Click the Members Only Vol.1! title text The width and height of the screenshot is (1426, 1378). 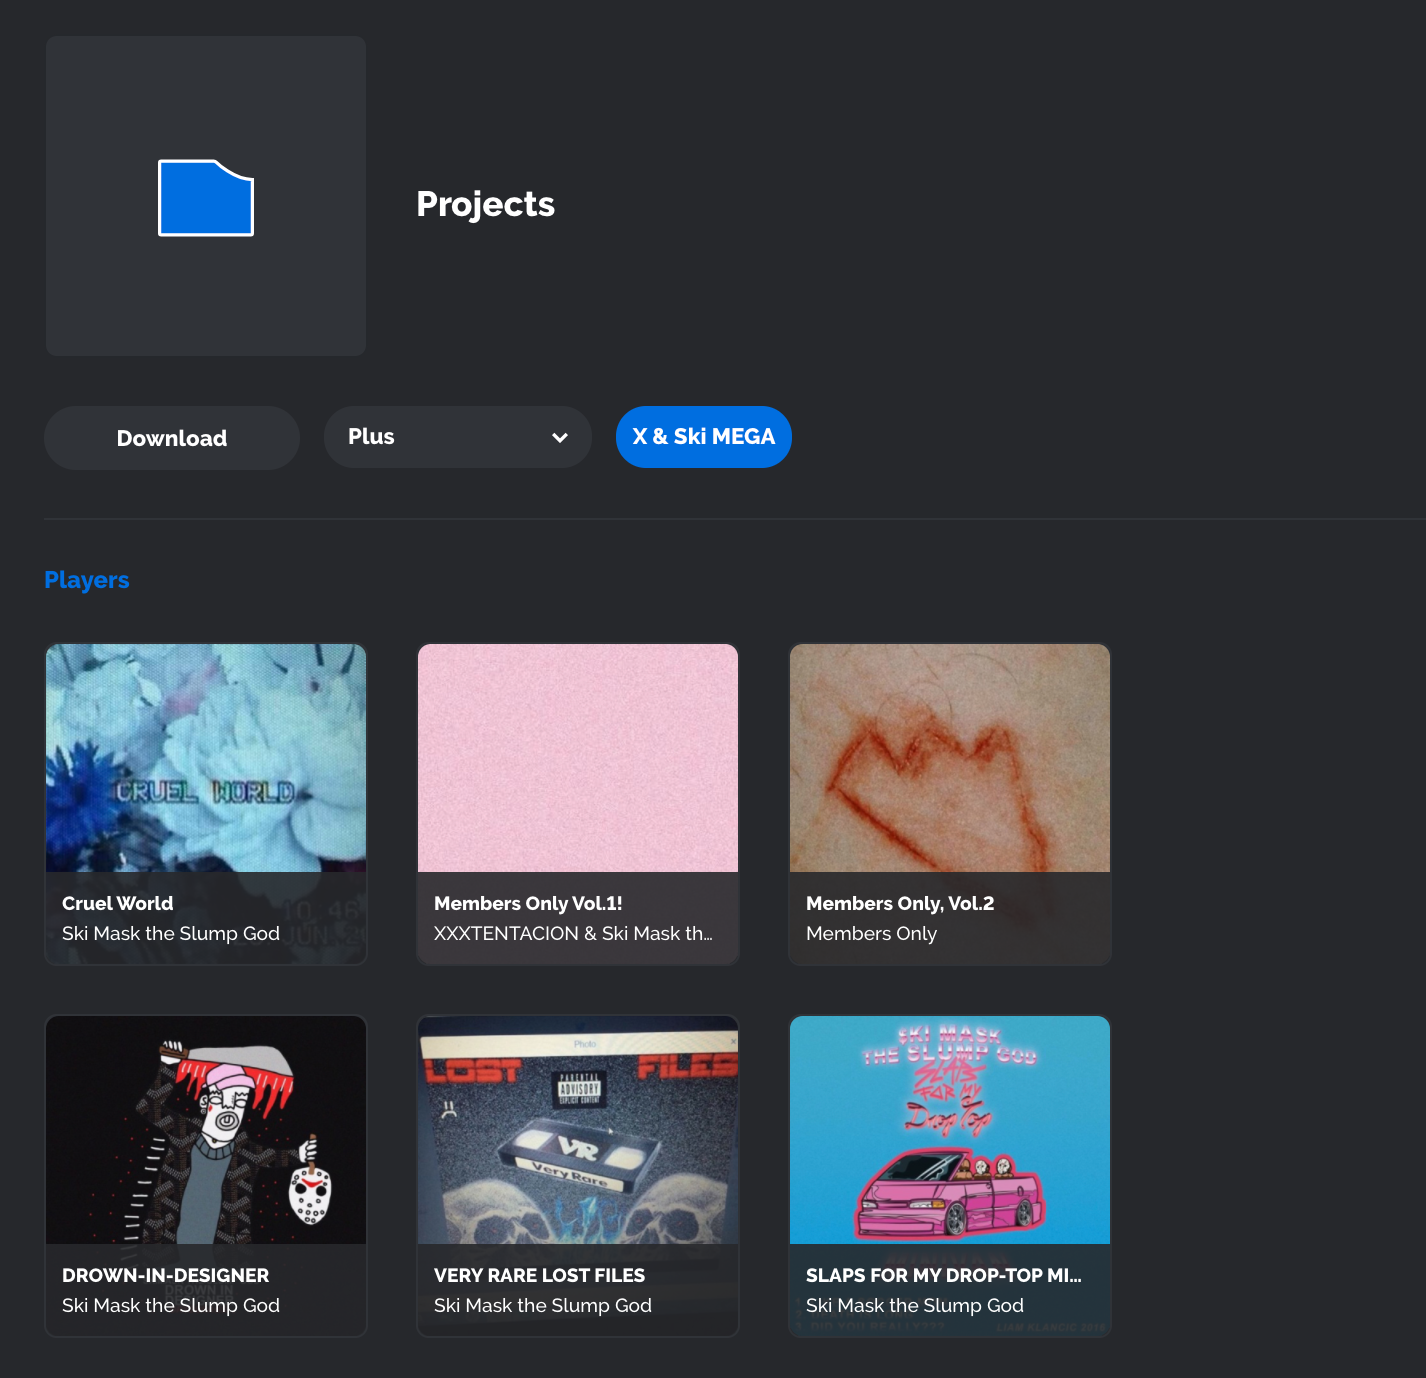(528, 903)
